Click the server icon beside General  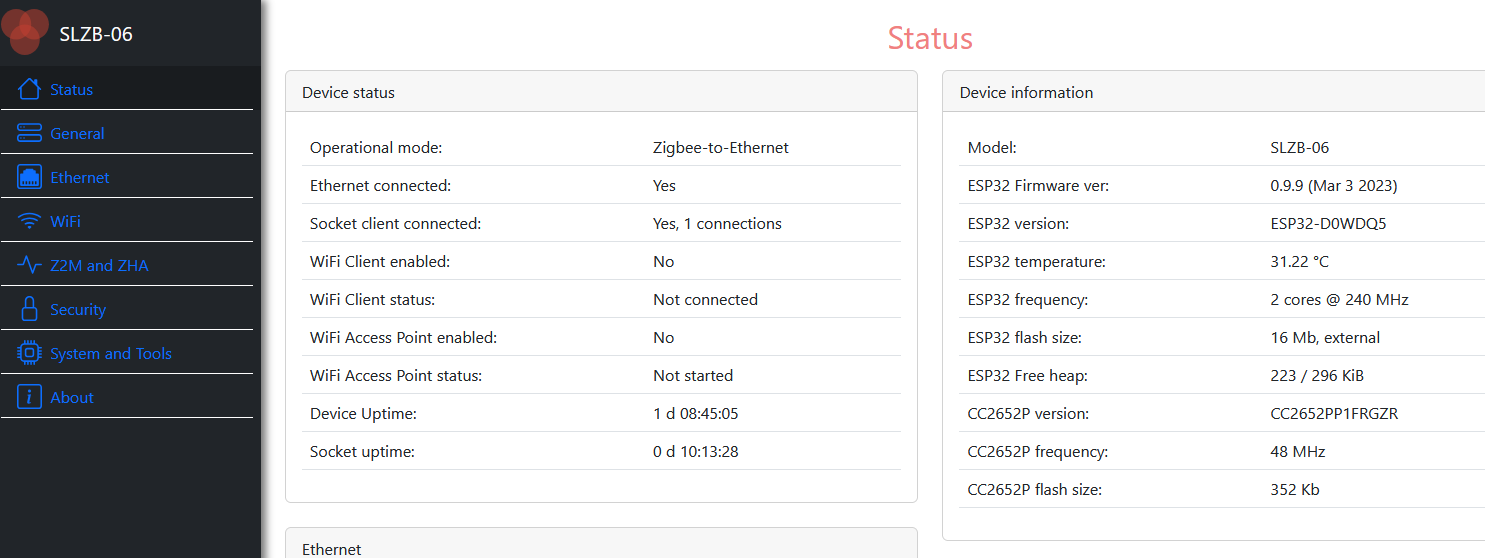click(x=30, y=133)
